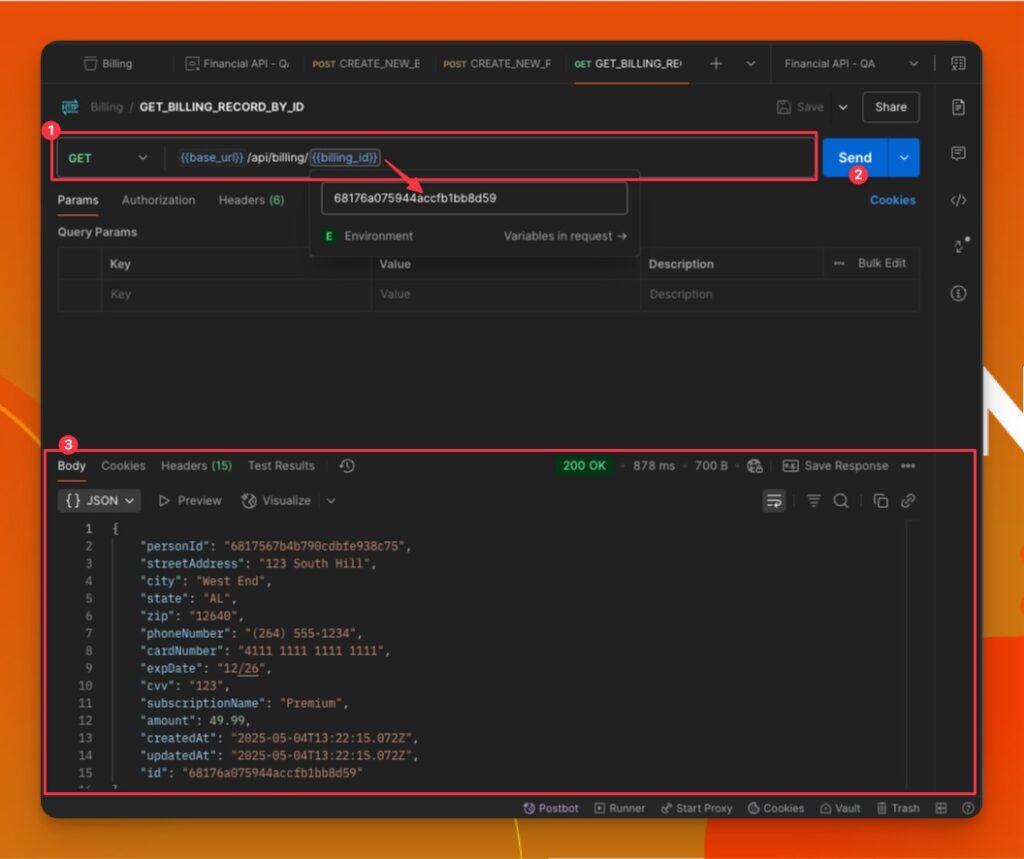The width and height of the screenshot is (1024, 859).
Task: Click the Save button
Action: 800,107
